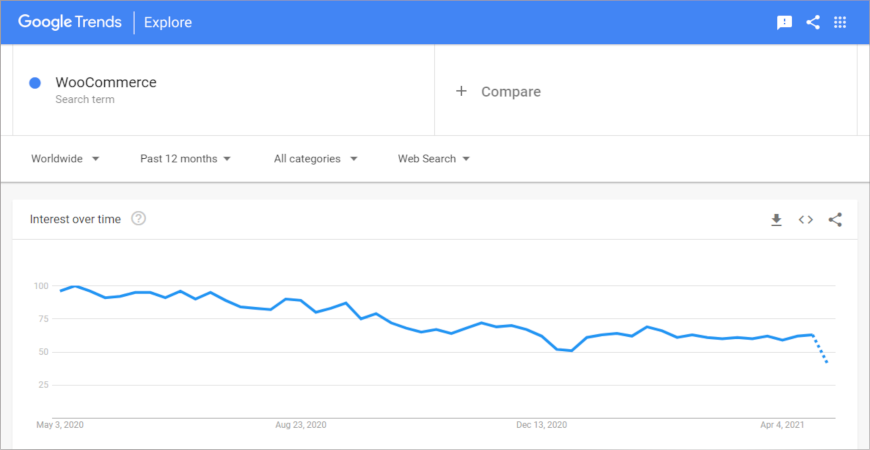The height and width of the screenshot is (450, 870).
Task: Click the plus icon beside Compare
Action: (461, 91)
